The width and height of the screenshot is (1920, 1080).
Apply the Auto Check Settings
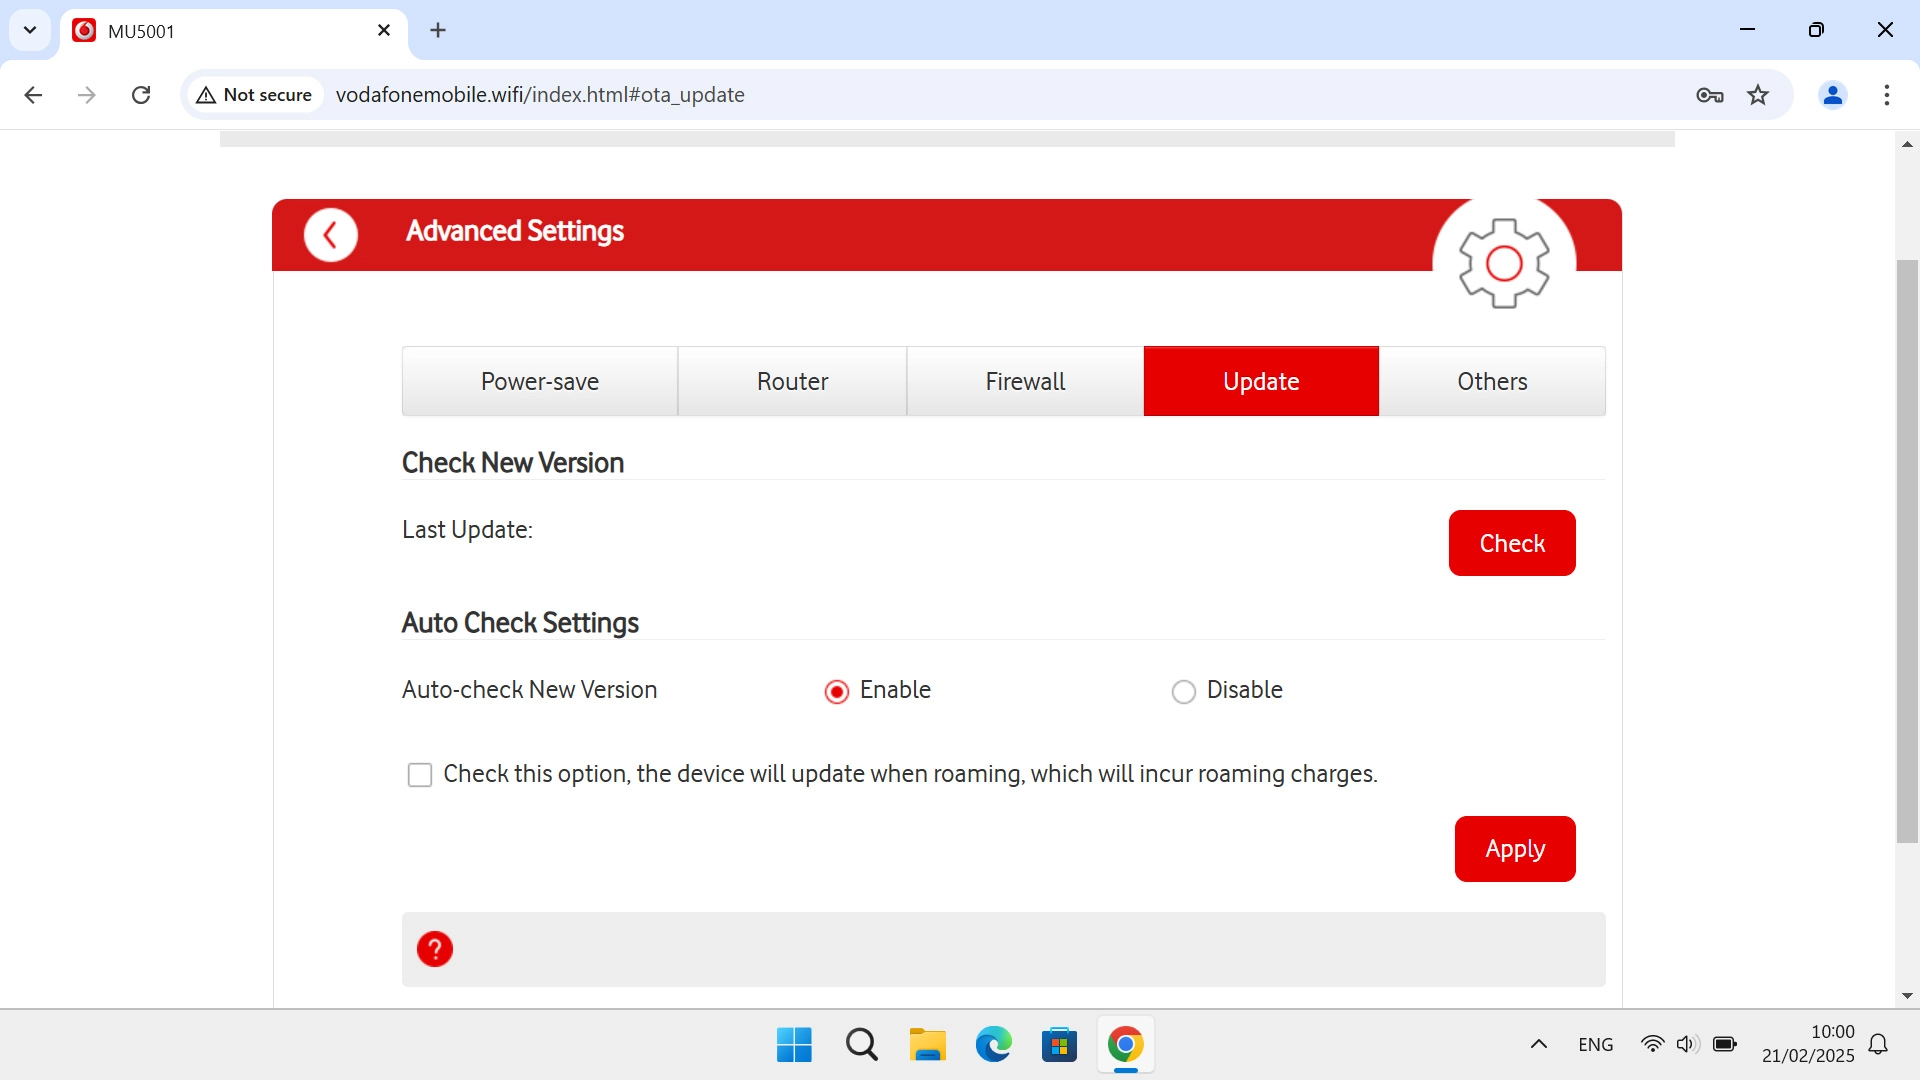point(1514,848)
